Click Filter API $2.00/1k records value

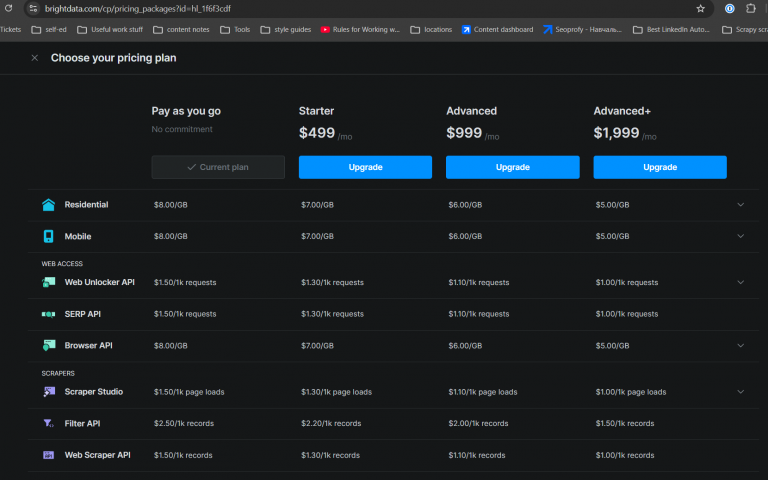pos(478,423)
